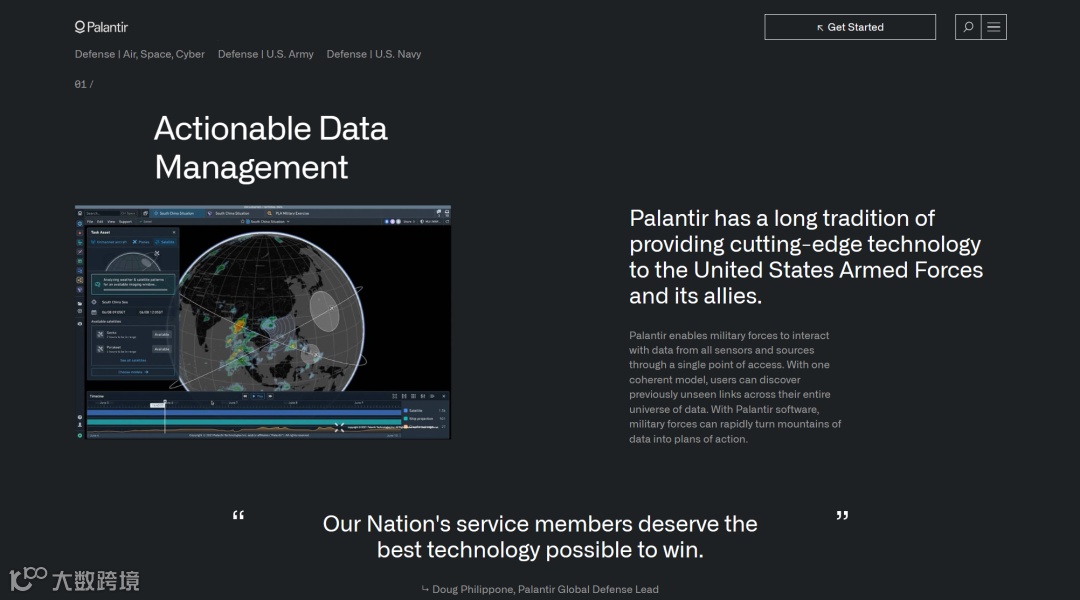Screen dimensions: 1080x600
Task: Open the hamburger menu icon
Action: (994, 27)
